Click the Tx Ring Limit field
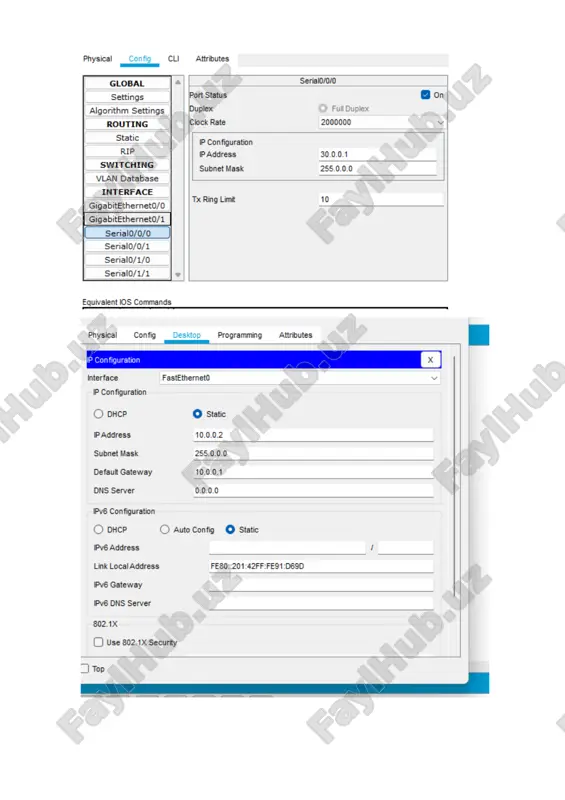The width and height of the screenshot is (565, 800). (x=381, y=199)
